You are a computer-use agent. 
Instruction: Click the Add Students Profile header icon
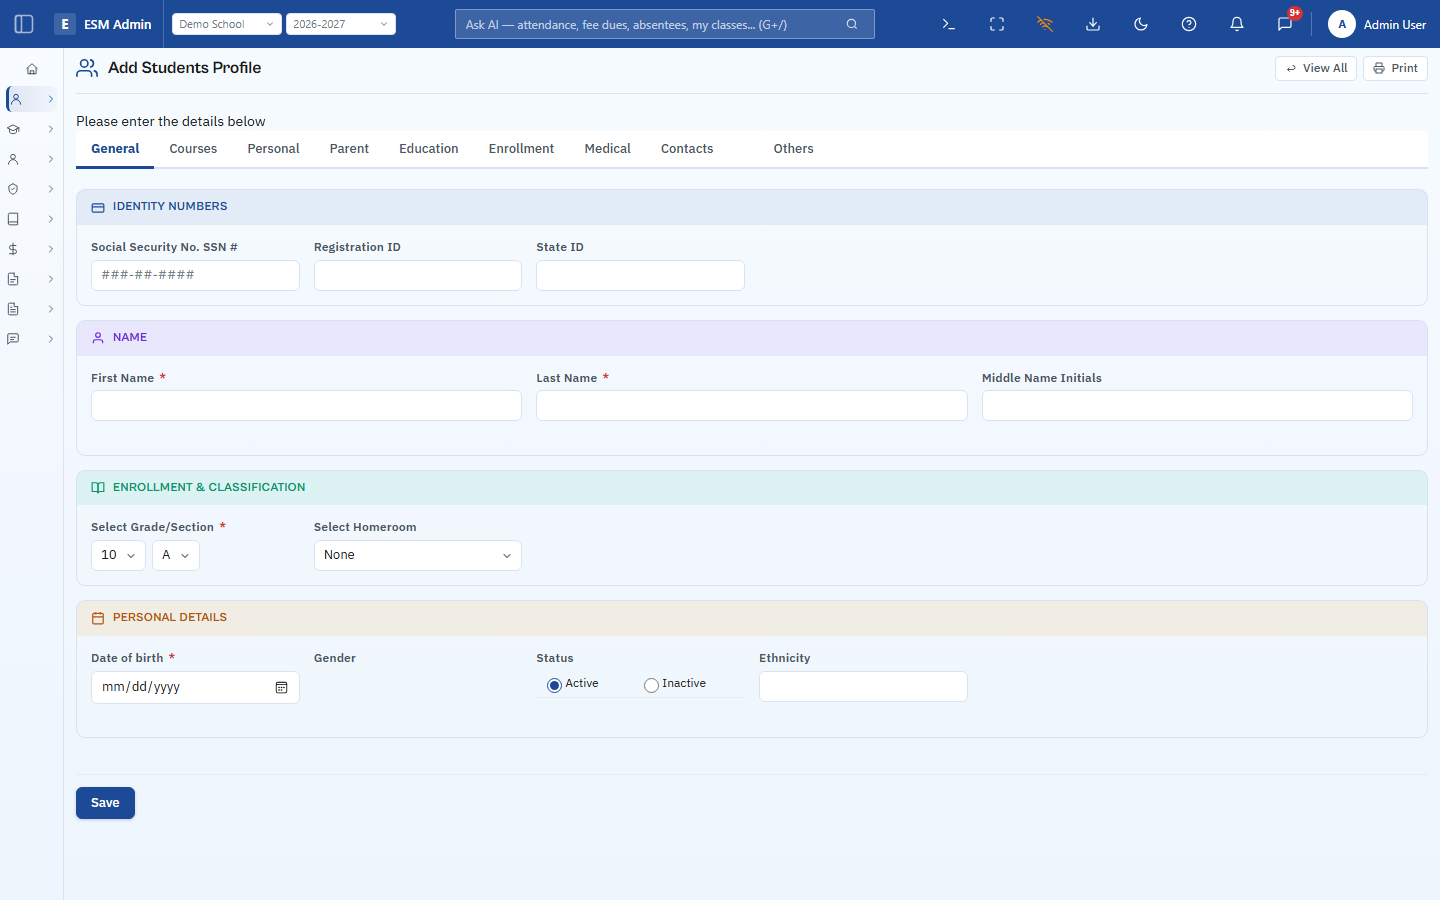87,68
